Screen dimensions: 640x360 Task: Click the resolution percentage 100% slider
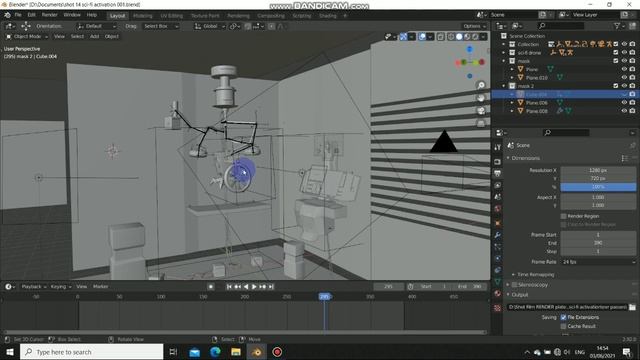click(x=598, y=187)
